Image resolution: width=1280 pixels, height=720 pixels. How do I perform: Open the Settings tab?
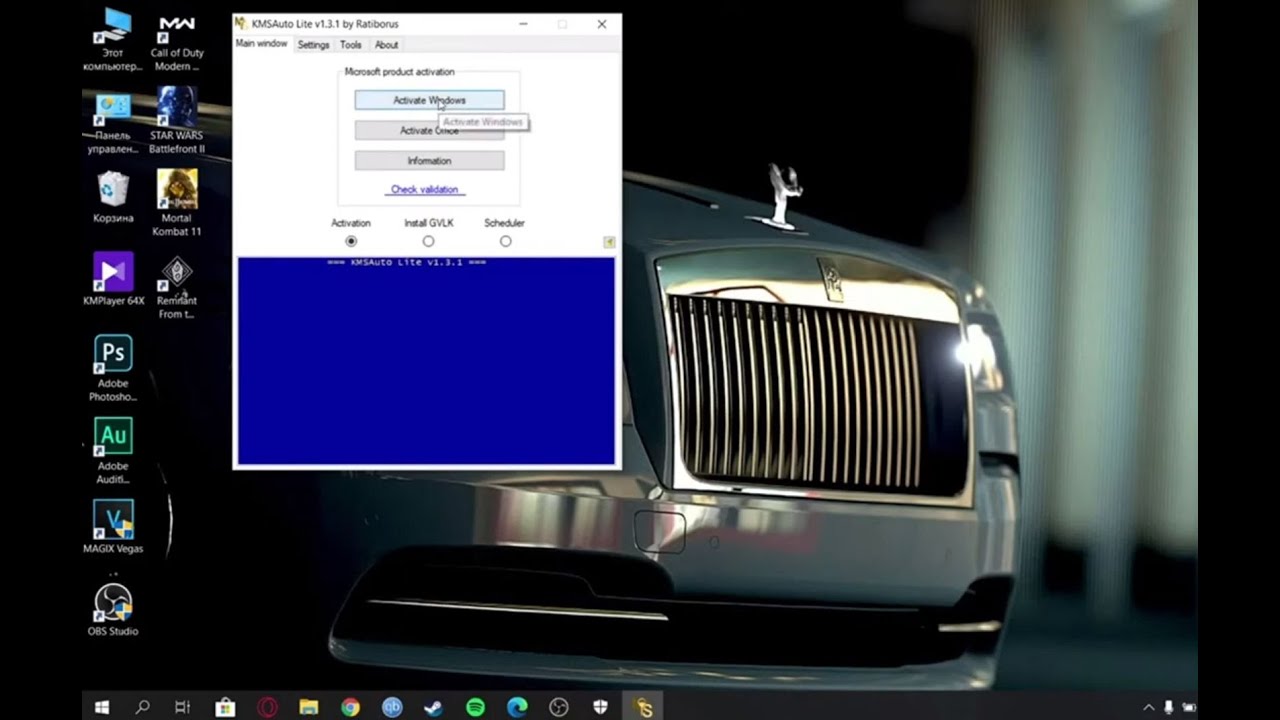(313, 45)
